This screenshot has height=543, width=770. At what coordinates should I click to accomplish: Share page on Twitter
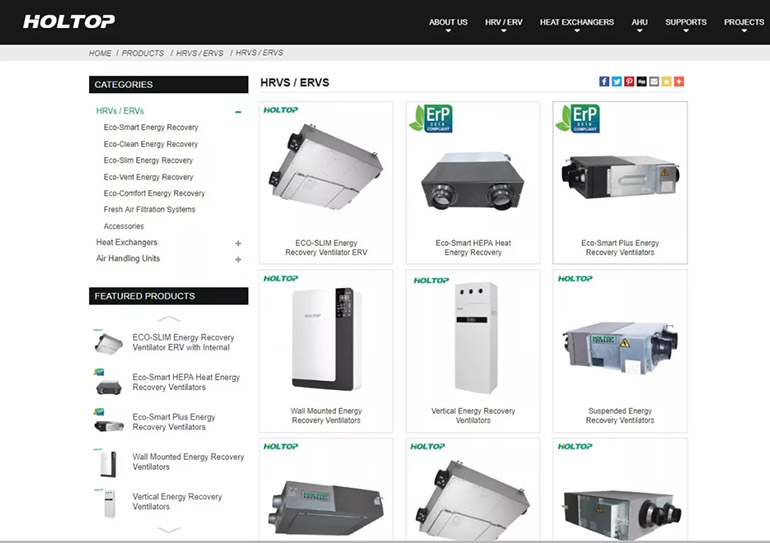click(617, 81)
